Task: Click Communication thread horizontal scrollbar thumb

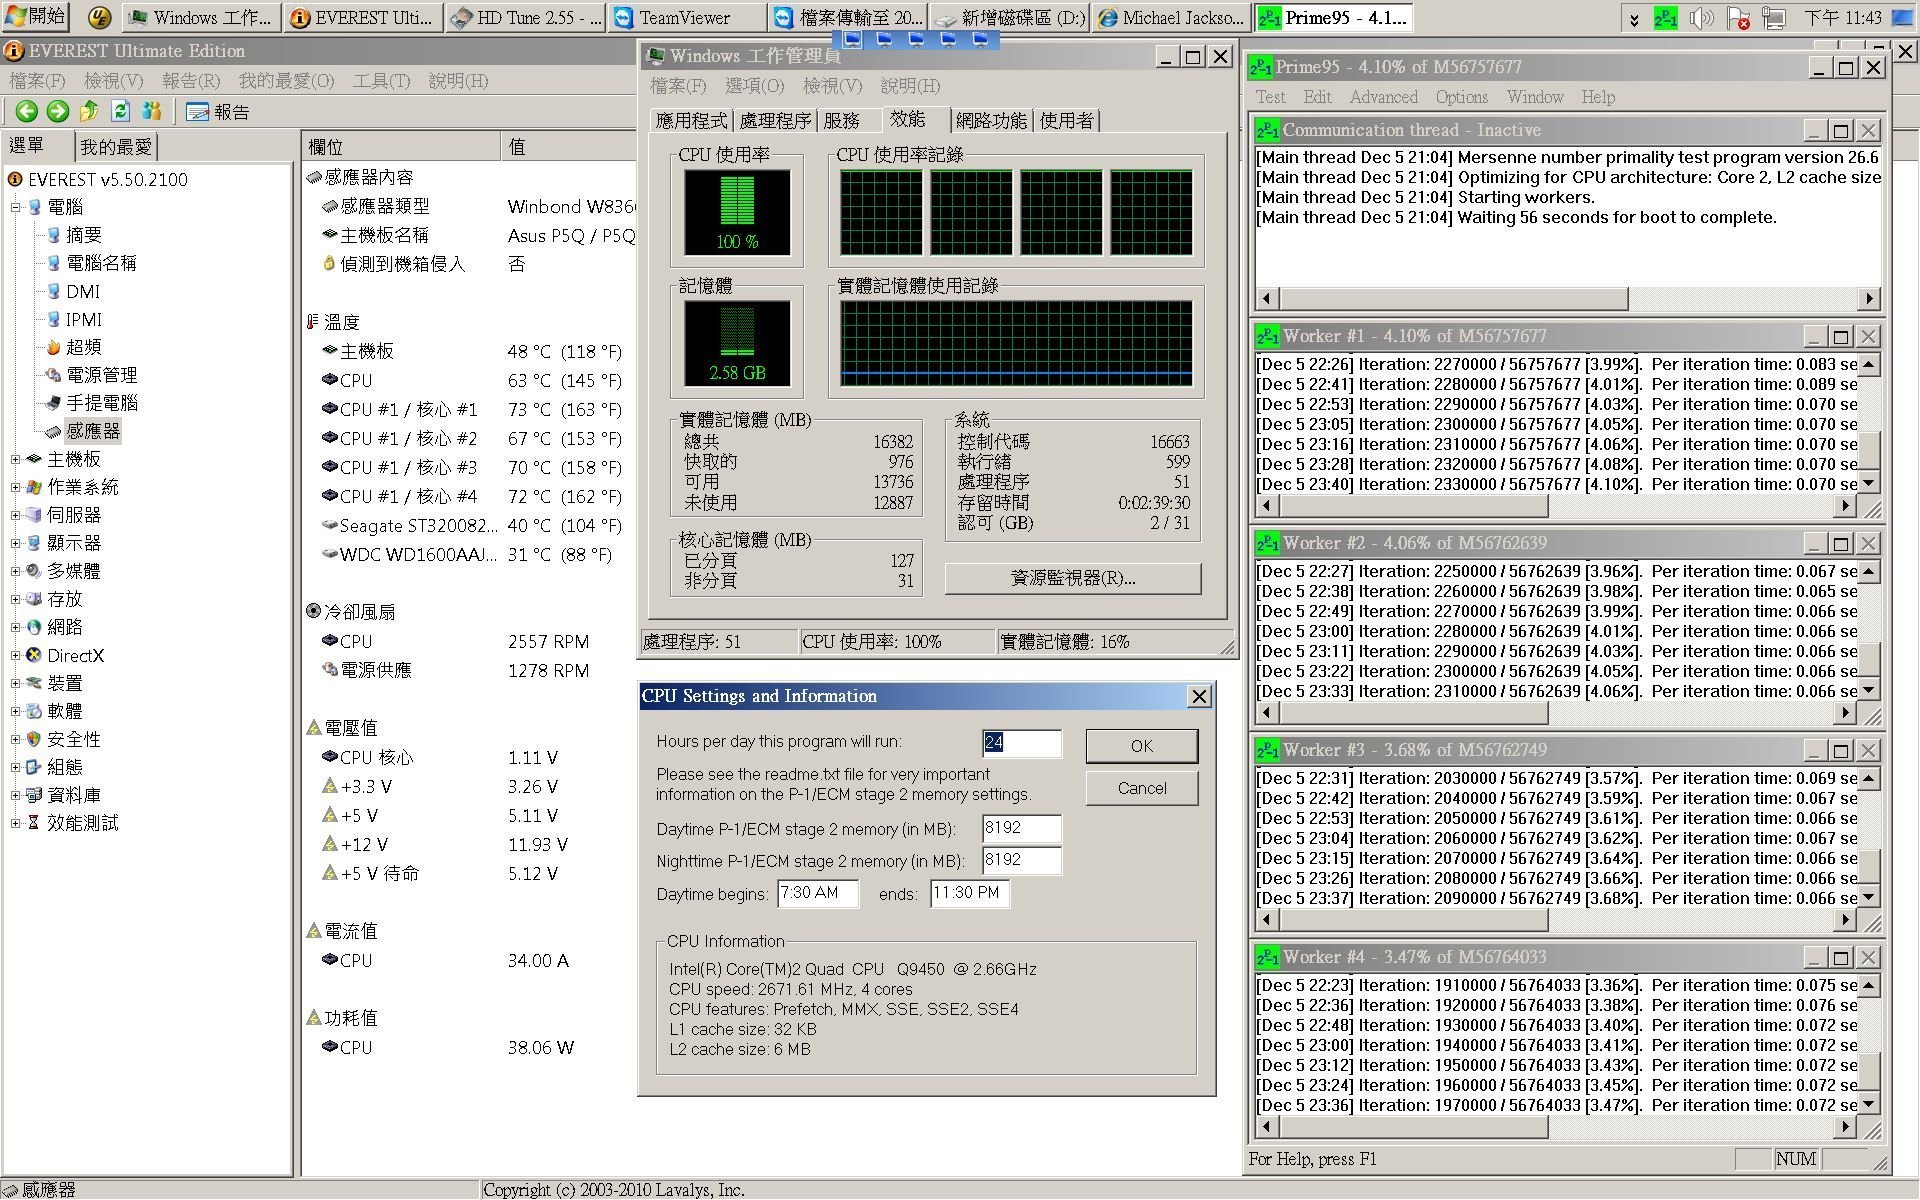Action: (x=1454, y=298)
